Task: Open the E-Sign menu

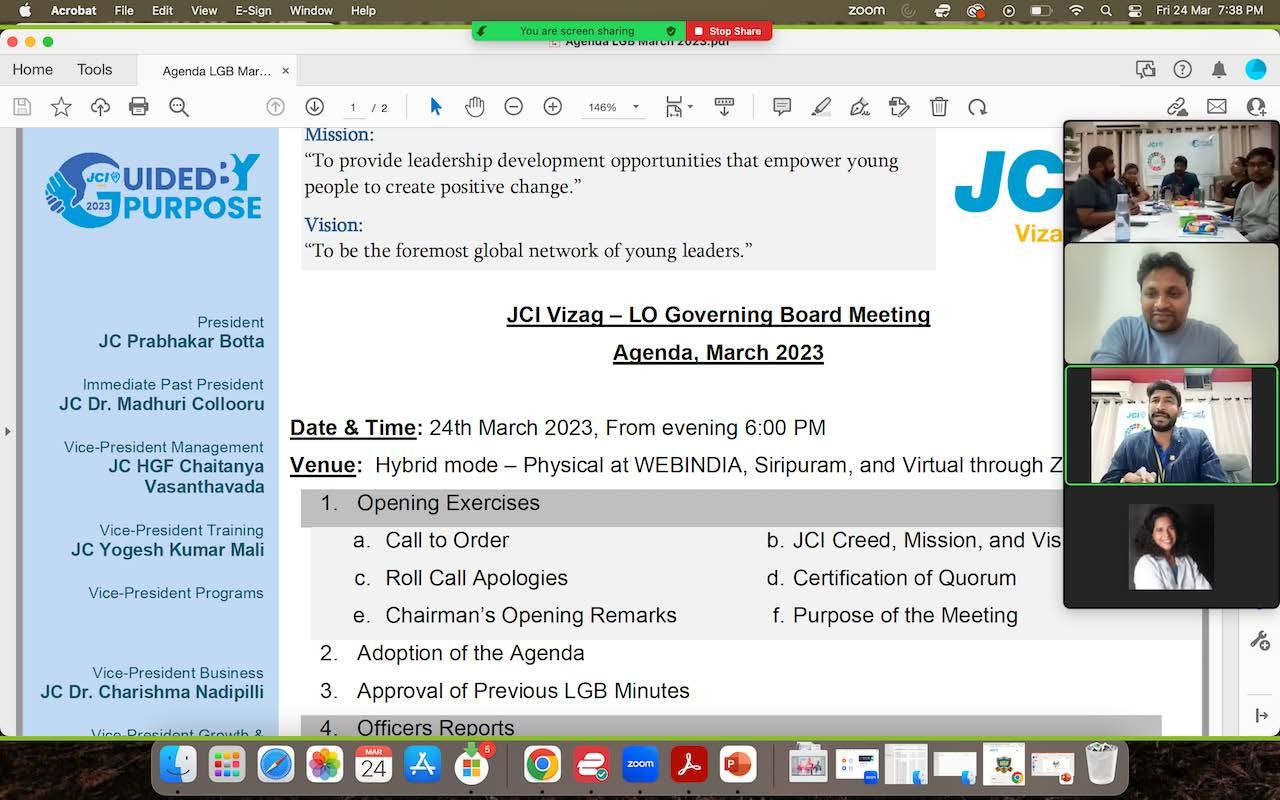Action: [253, 11]
